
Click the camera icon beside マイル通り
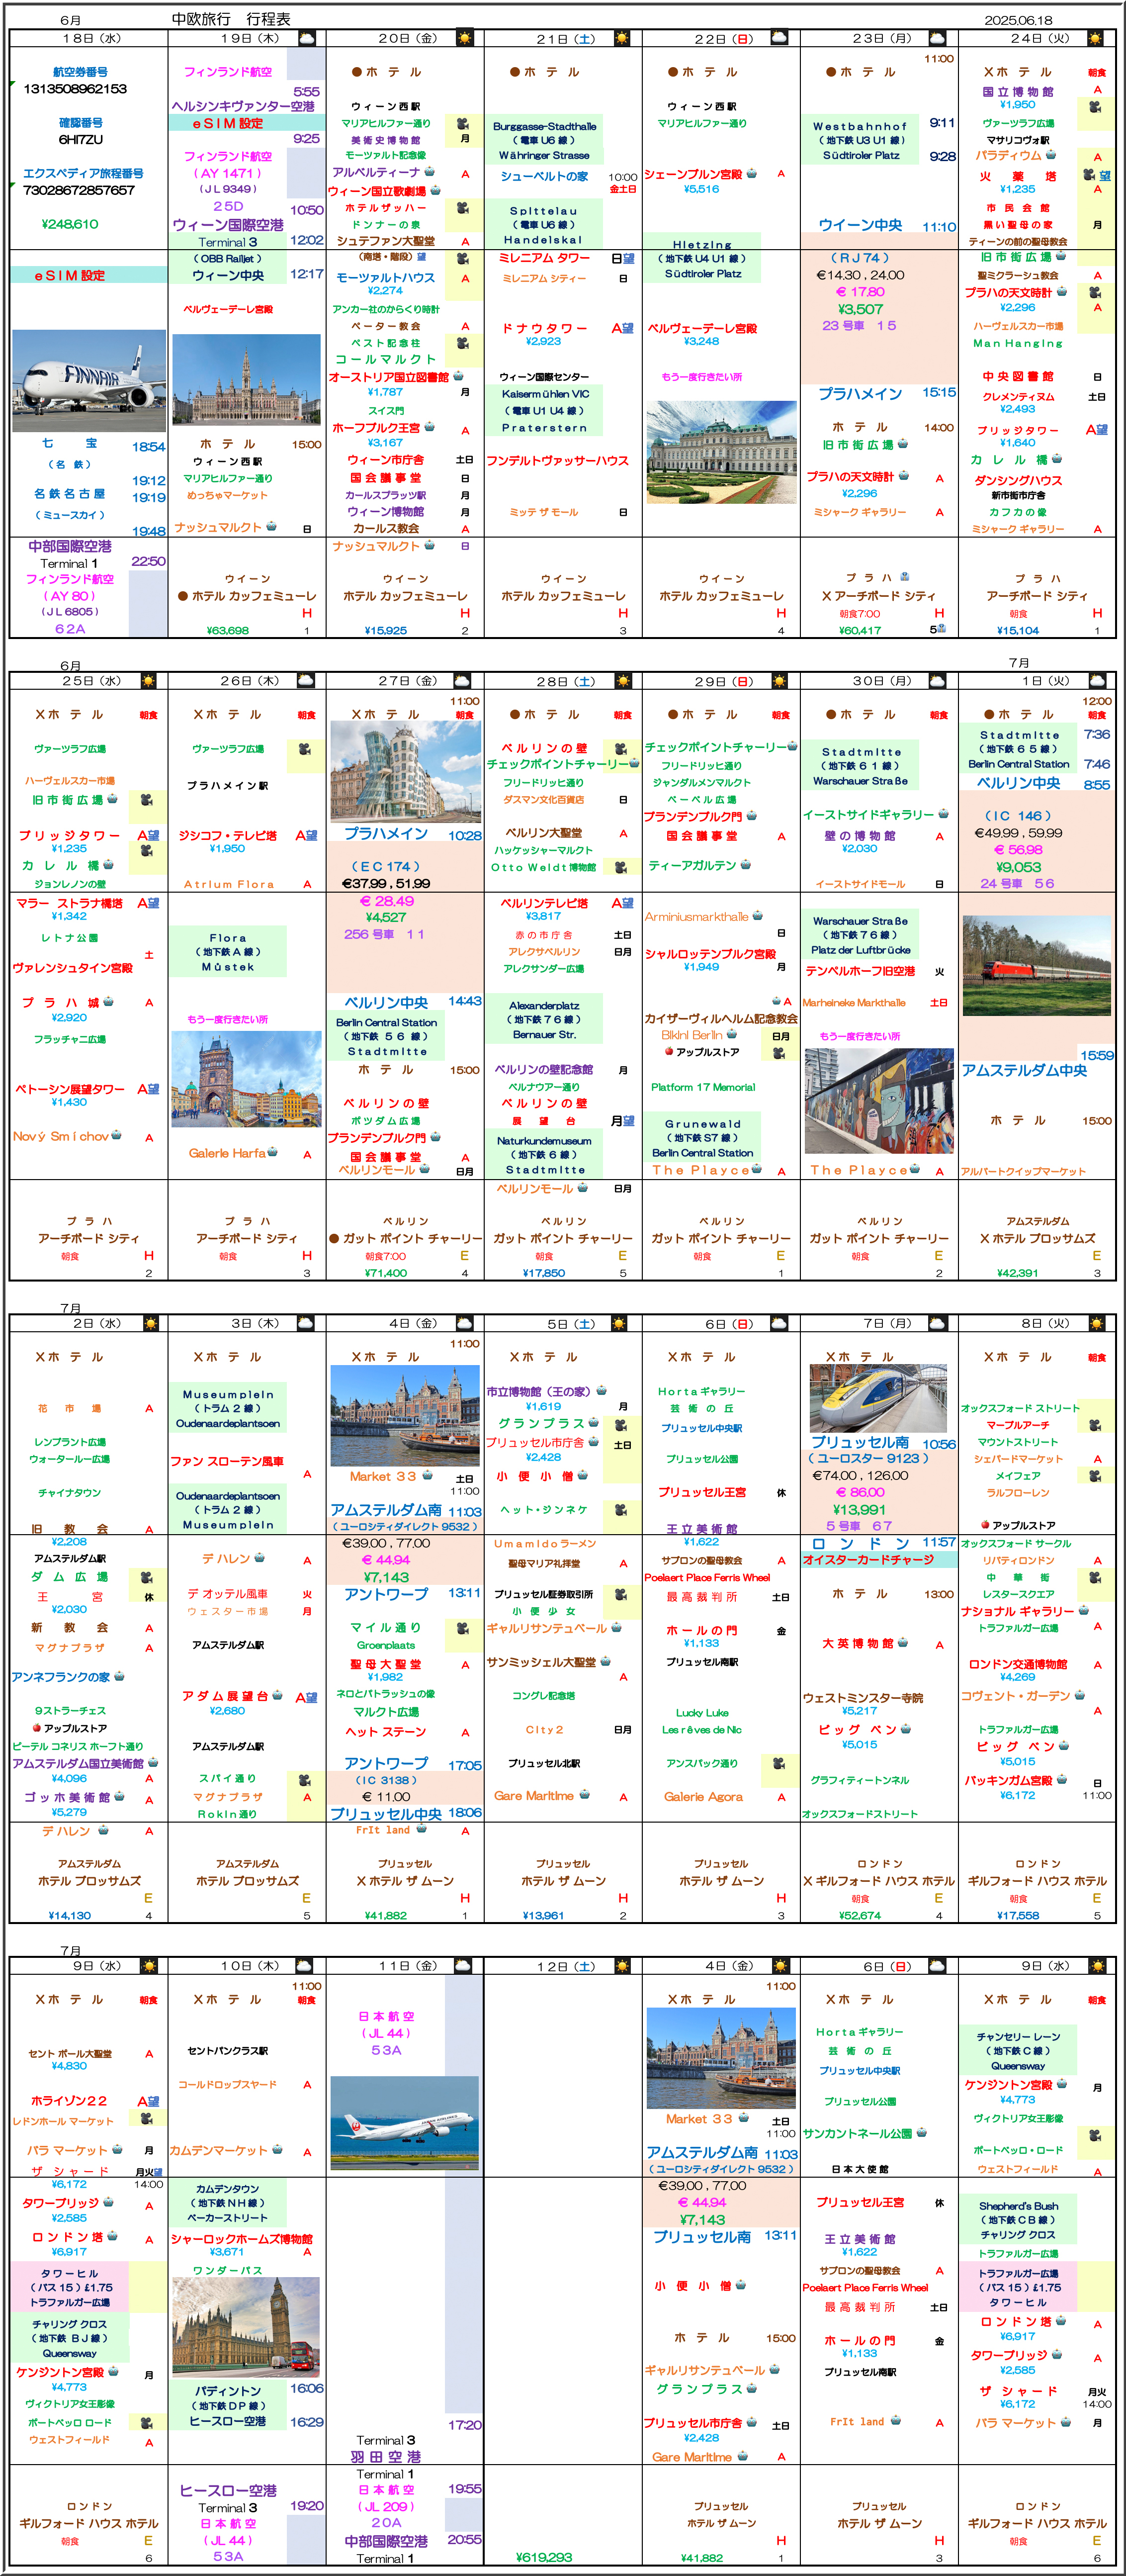(x=463, y=1628)
